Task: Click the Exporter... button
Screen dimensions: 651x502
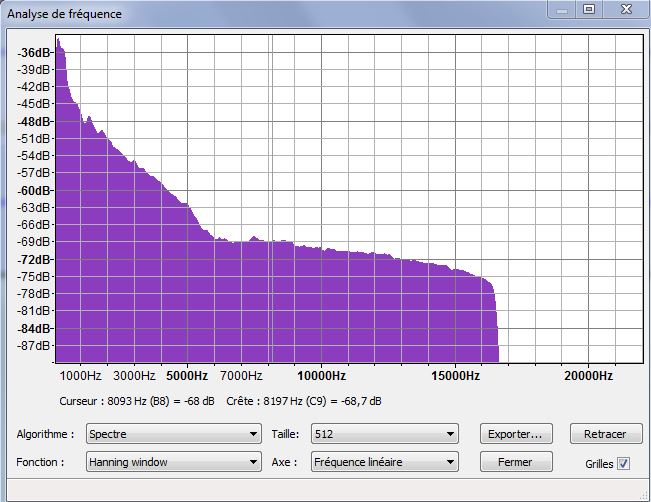Action: (x=515, y=434)
